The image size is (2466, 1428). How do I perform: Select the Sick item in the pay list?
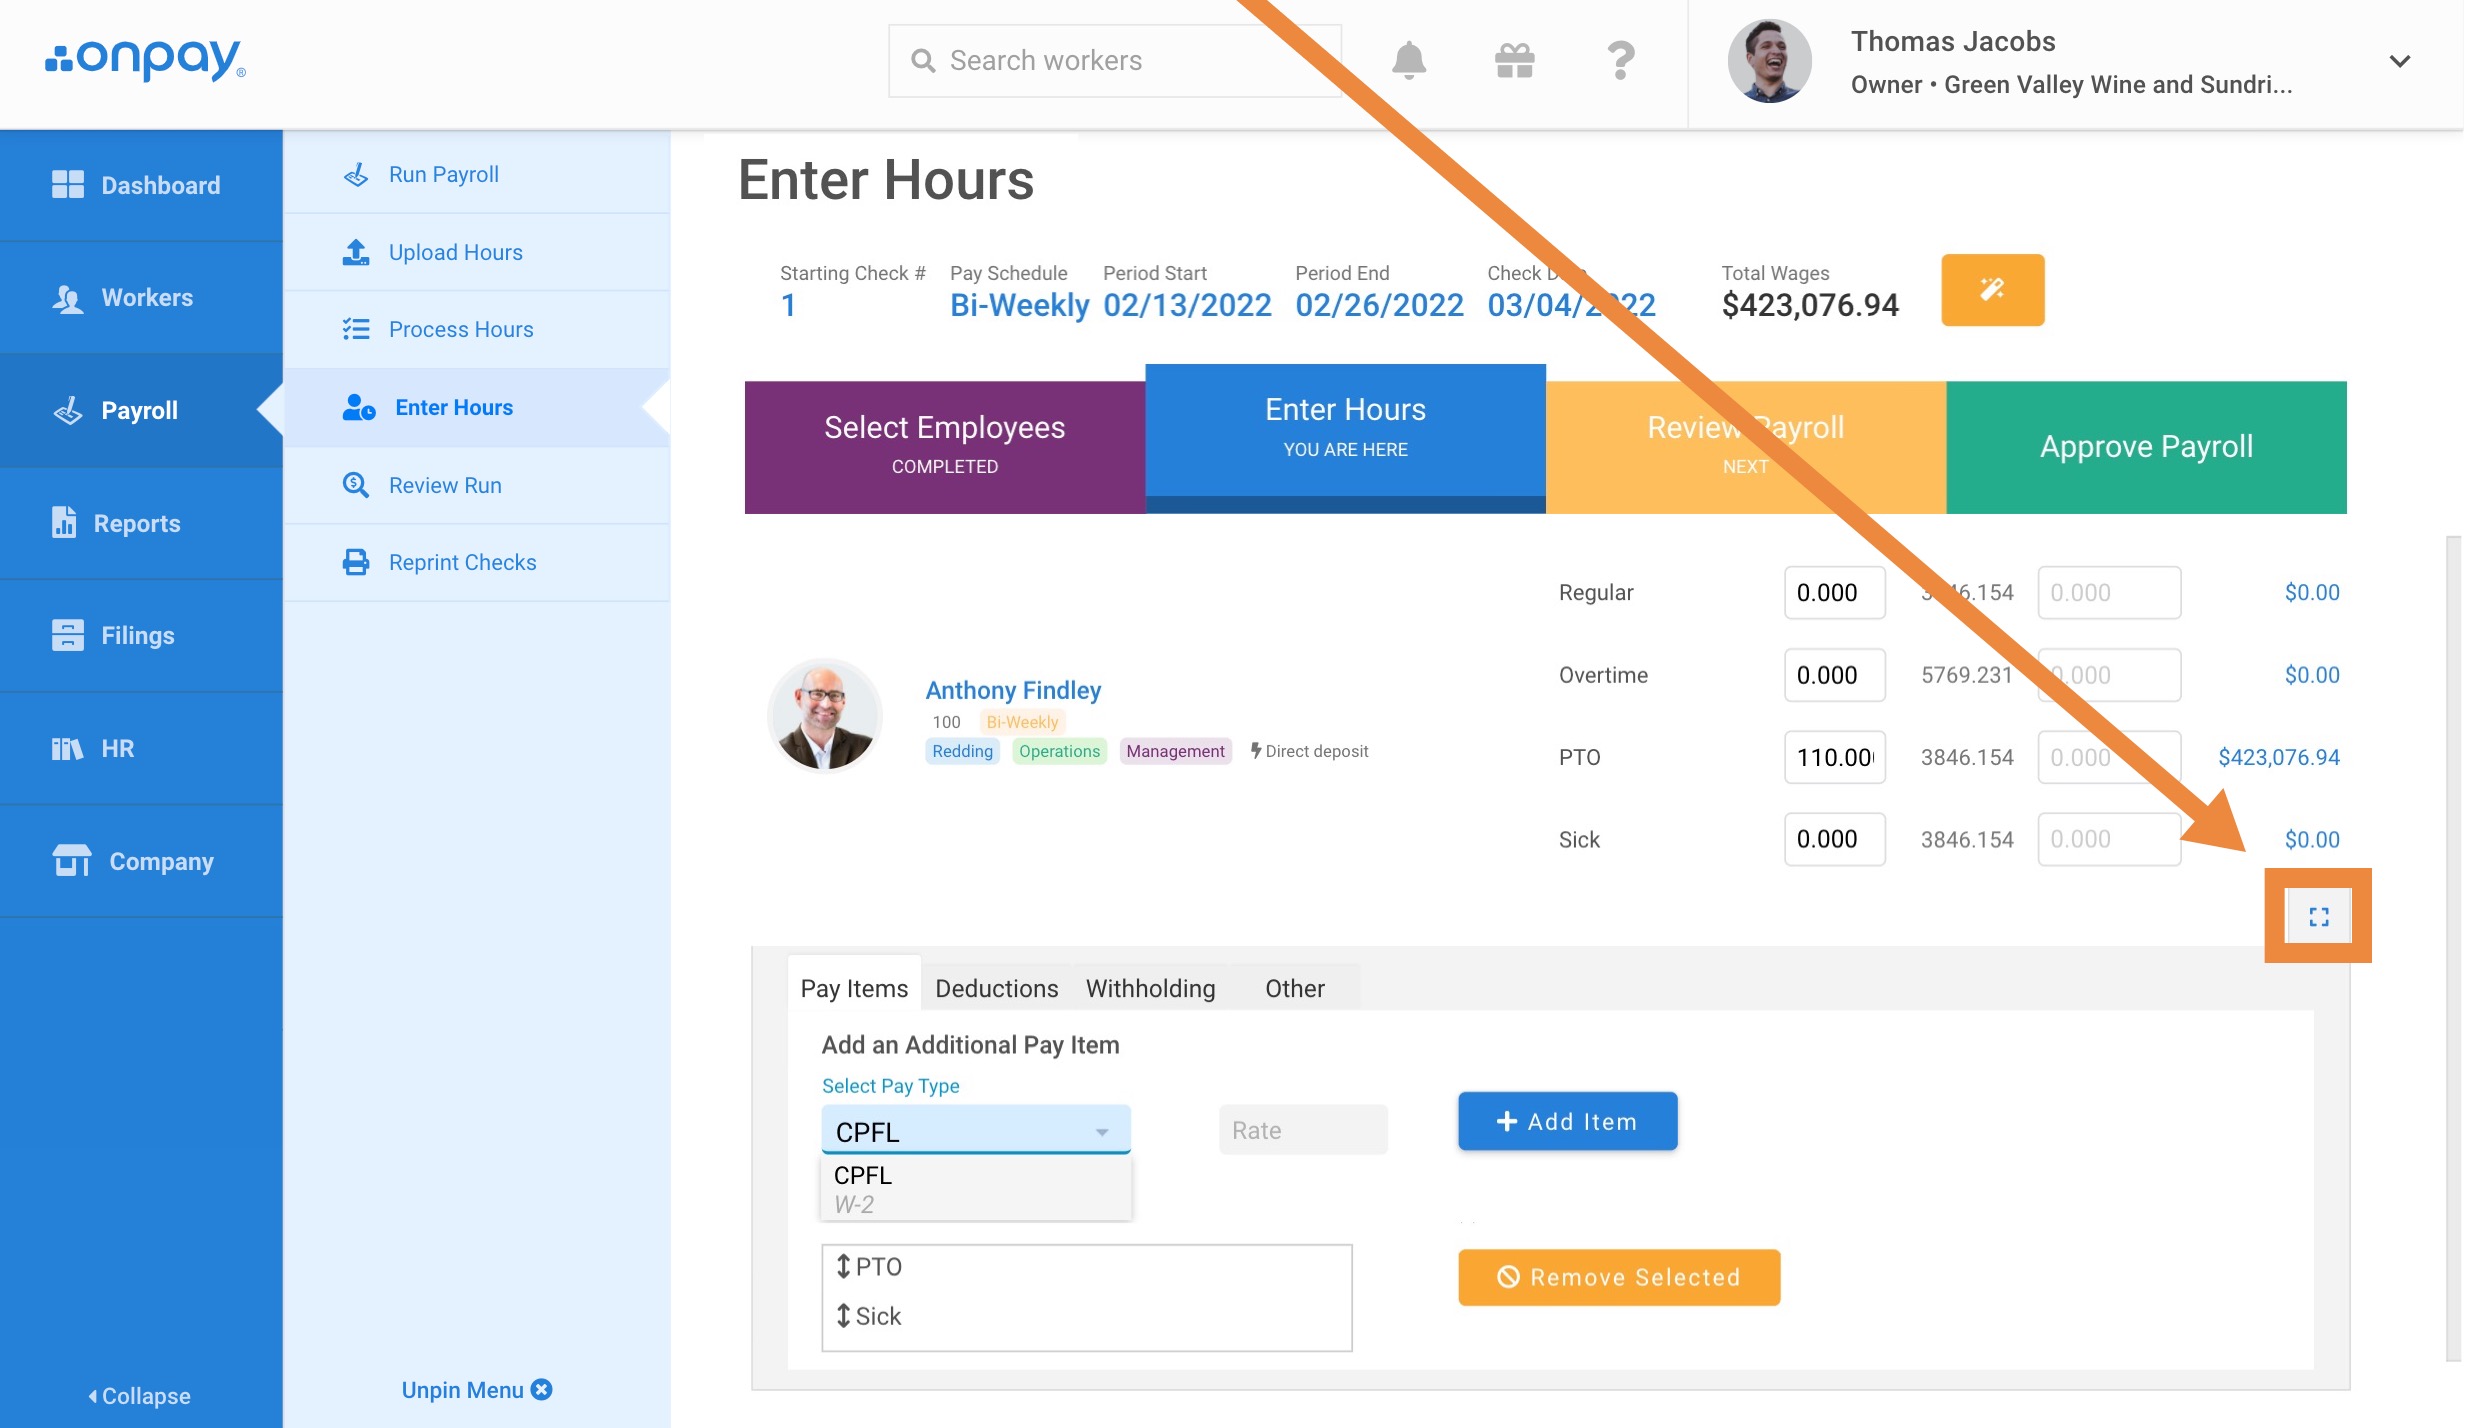[x=878, y=1316]
